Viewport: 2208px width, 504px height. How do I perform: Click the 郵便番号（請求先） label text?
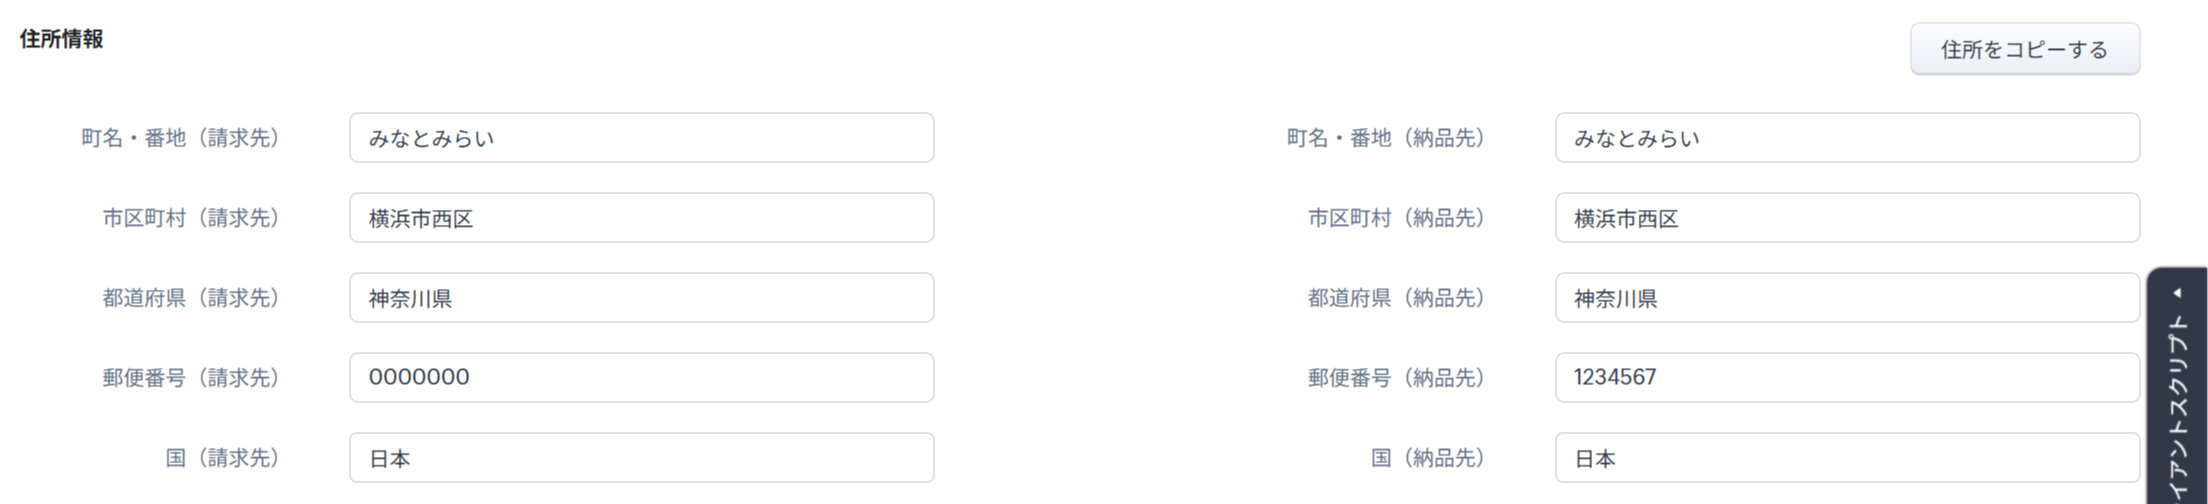[x=191, y=378]
